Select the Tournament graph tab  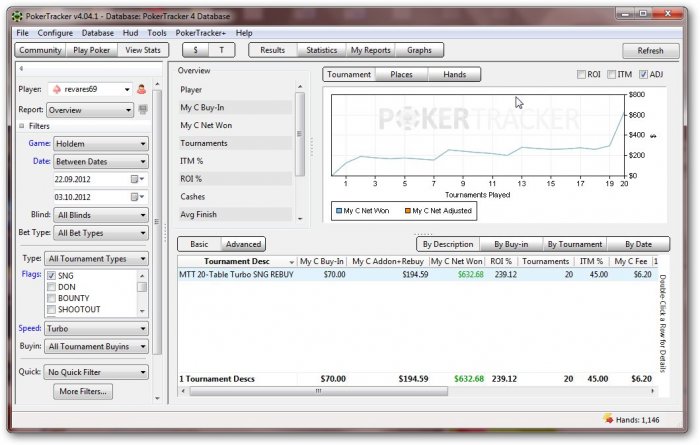point(349,75)
